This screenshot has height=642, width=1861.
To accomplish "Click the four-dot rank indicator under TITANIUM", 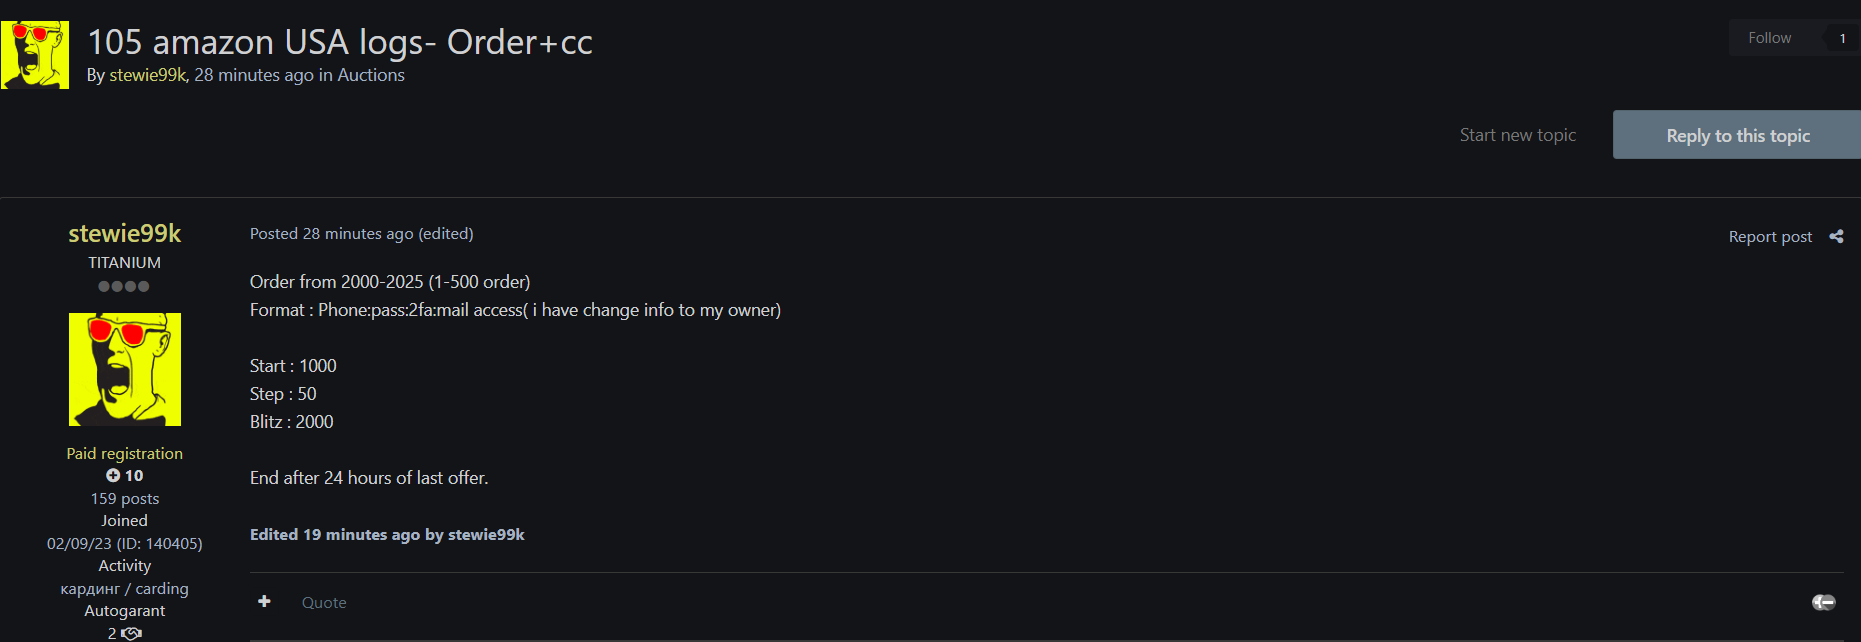I will [x=124, y=287].
